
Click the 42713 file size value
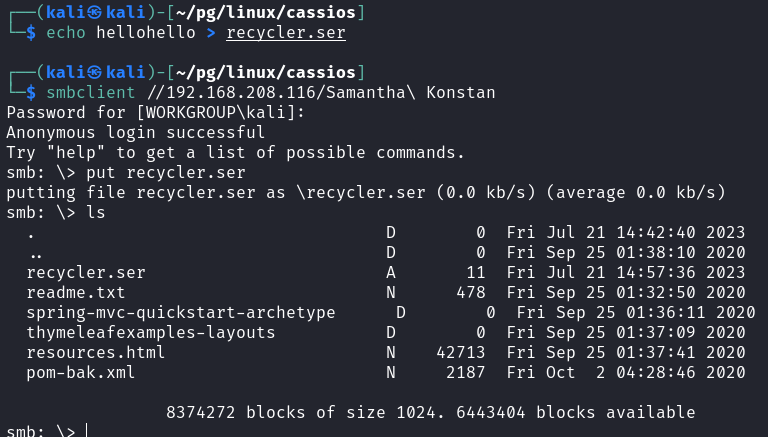pyautogui.click(x=461, y=353)
